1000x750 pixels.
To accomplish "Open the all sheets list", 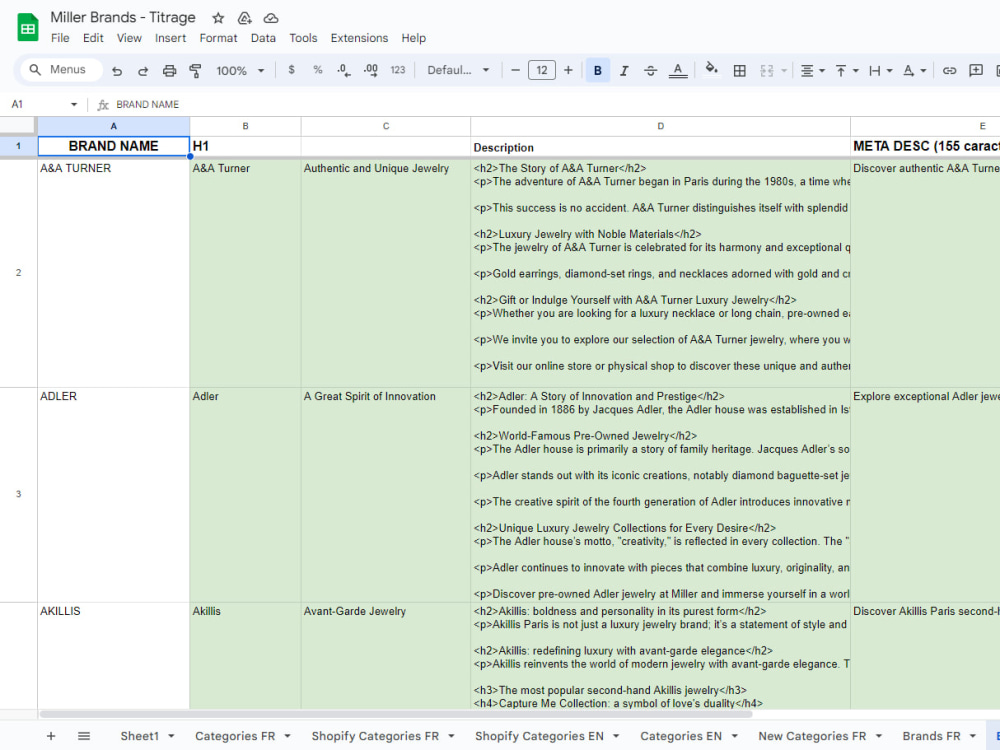I will pyautogui.click(x=84, y=736).
